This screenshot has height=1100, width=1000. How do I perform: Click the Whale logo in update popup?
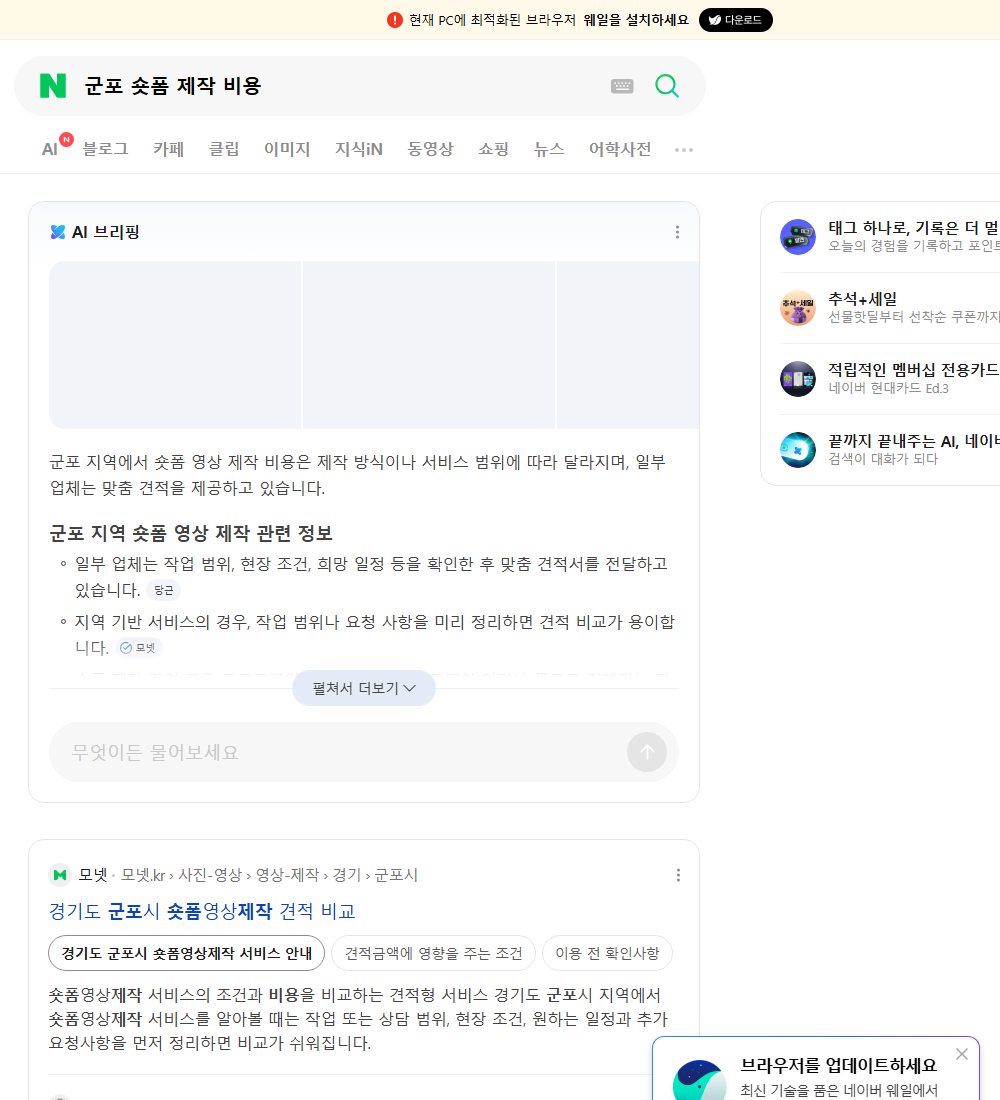(x=700, y=1080)
